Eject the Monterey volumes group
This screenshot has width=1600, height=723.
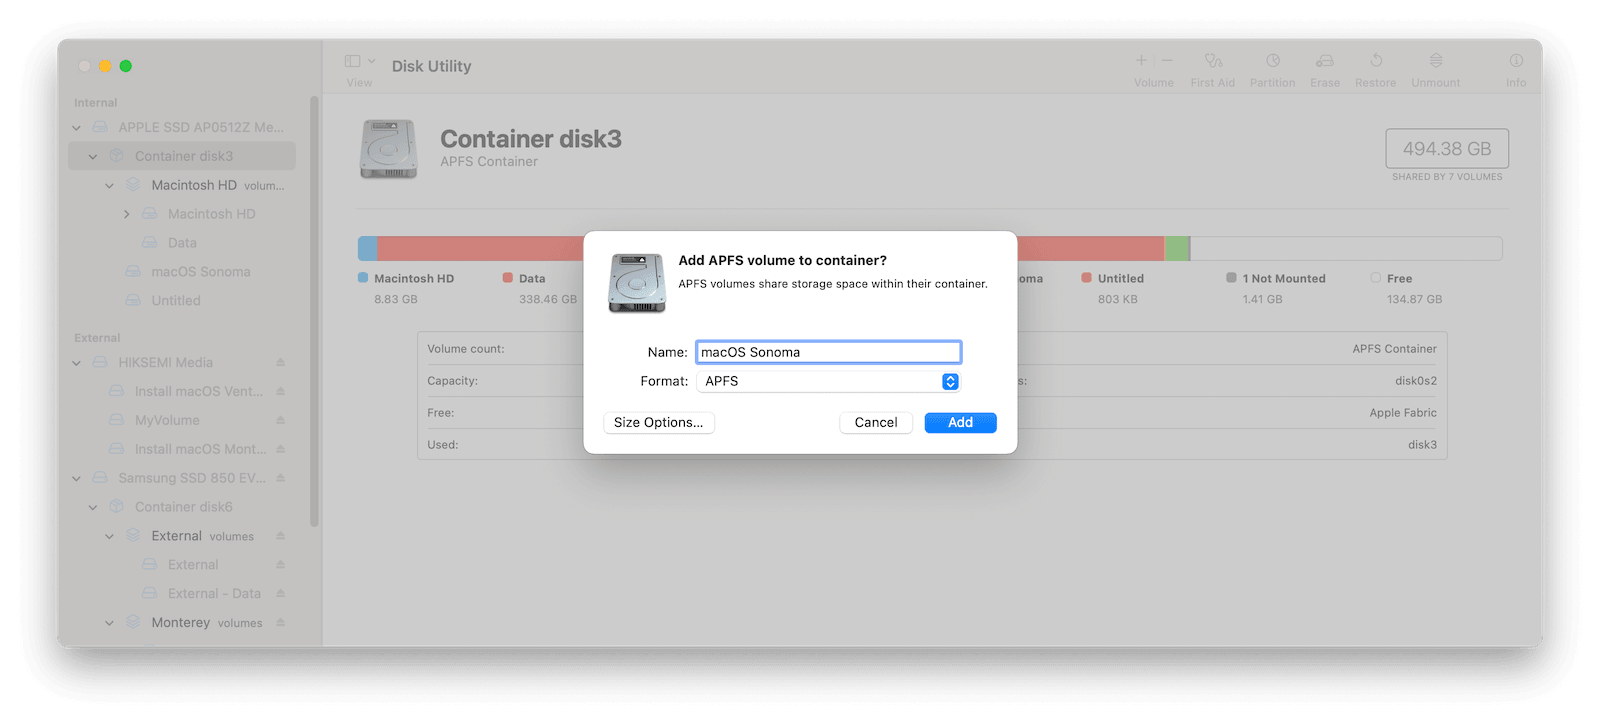[x=281, y=623]
